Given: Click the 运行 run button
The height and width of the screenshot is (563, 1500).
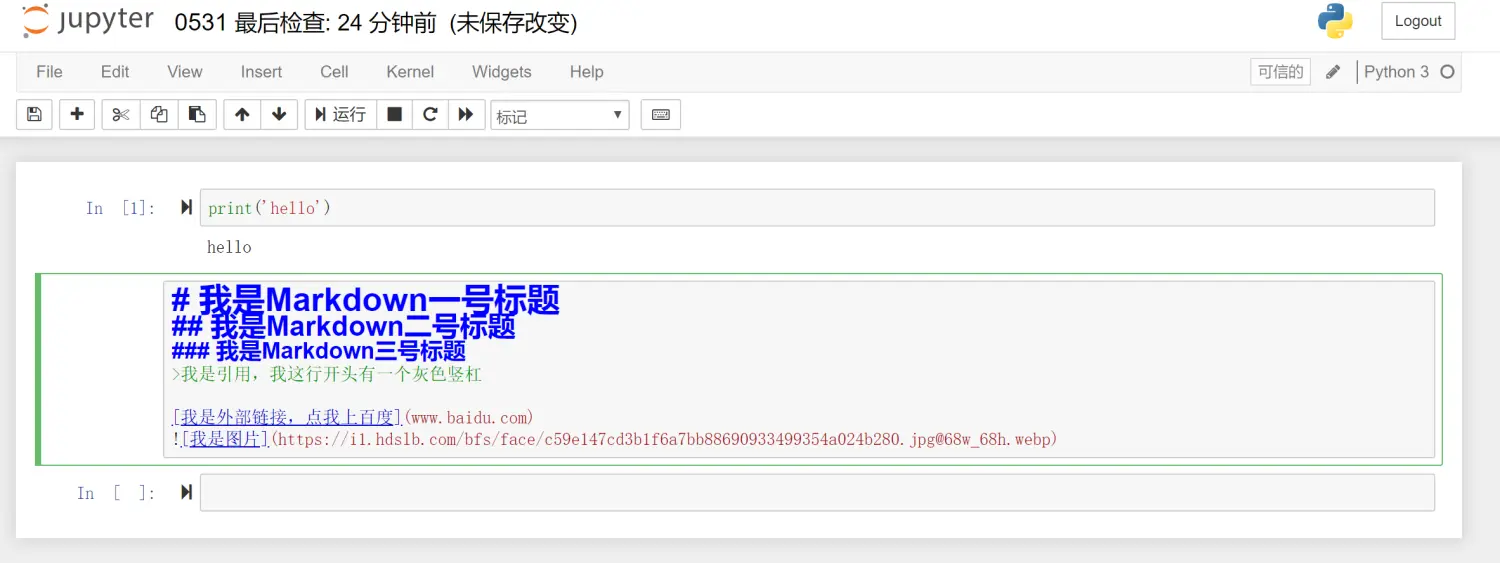Looking at the screenshot, I should (x=340, y=115).
